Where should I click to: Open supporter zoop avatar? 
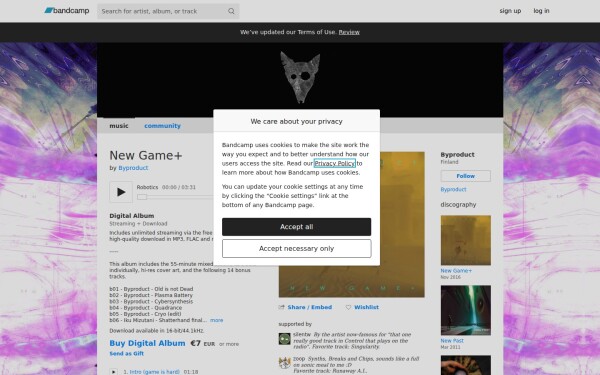coord(284,363)
